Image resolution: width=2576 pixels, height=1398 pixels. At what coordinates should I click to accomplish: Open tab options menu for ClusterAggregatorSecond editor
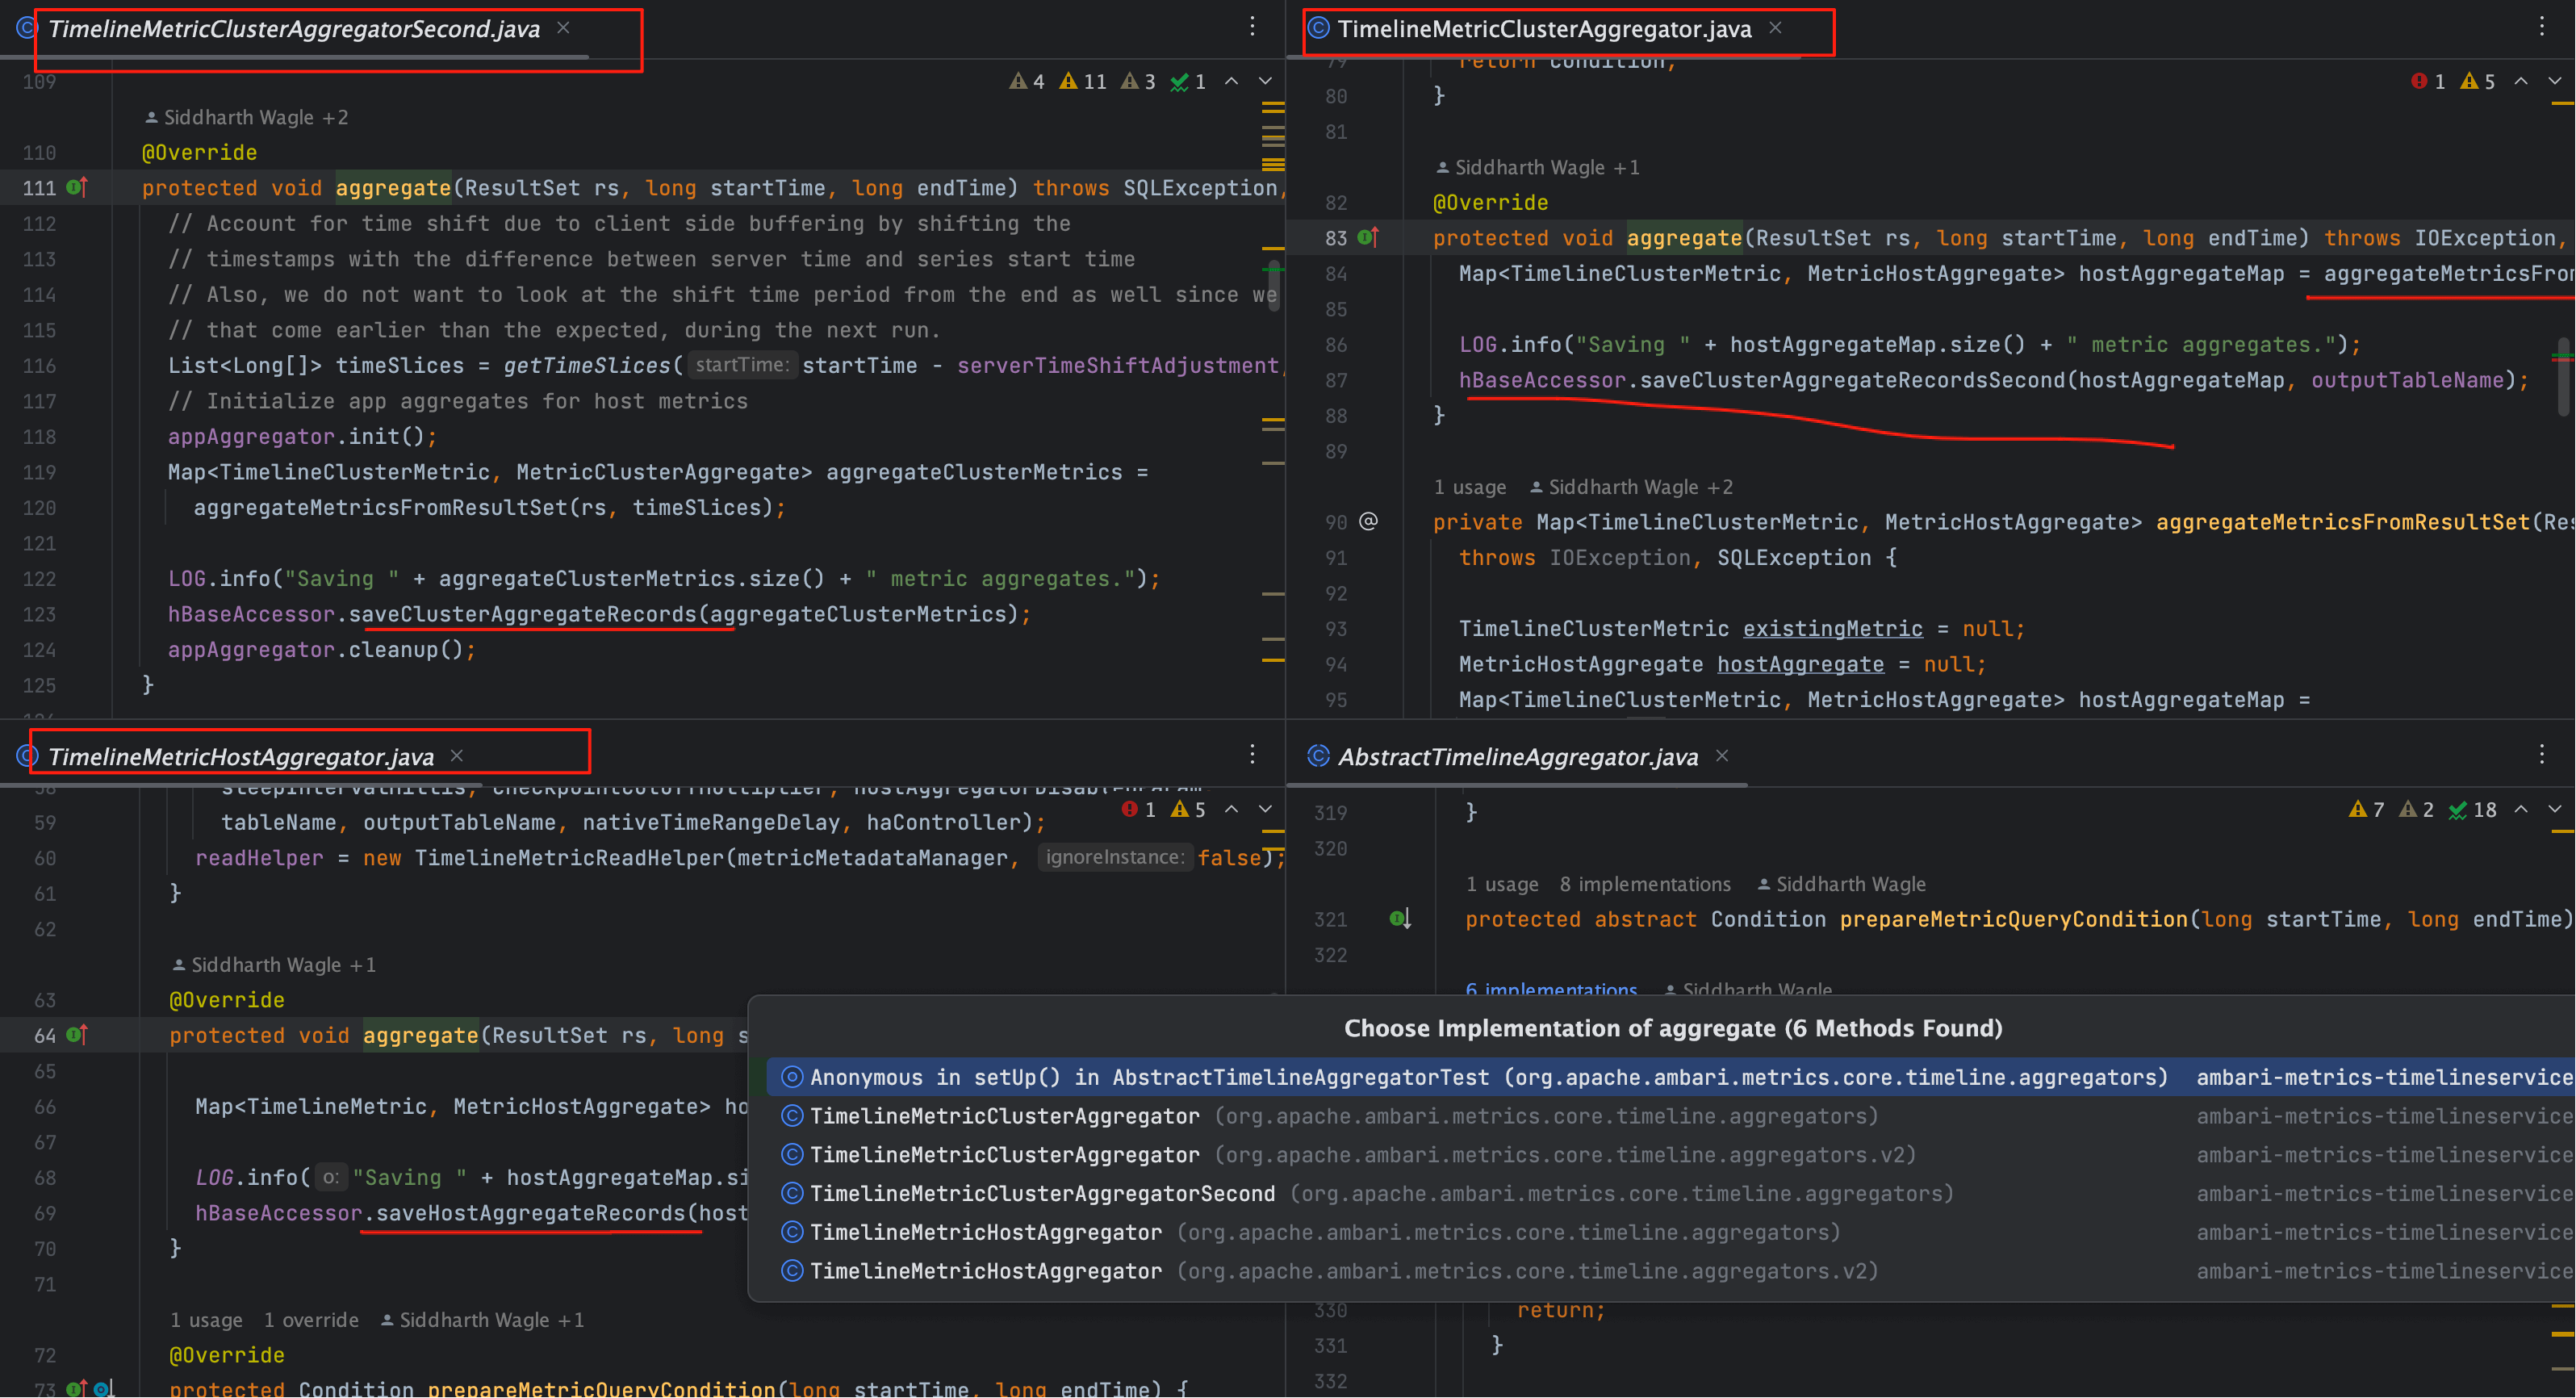click(1252, 27)
